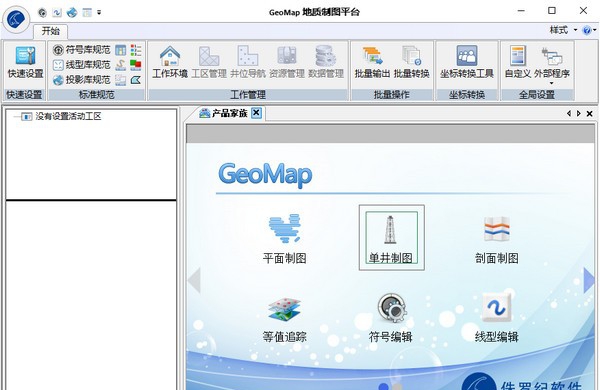Select the blue page indicator dot
This screenshot has height=390, width=600.
tap(383, 387)
